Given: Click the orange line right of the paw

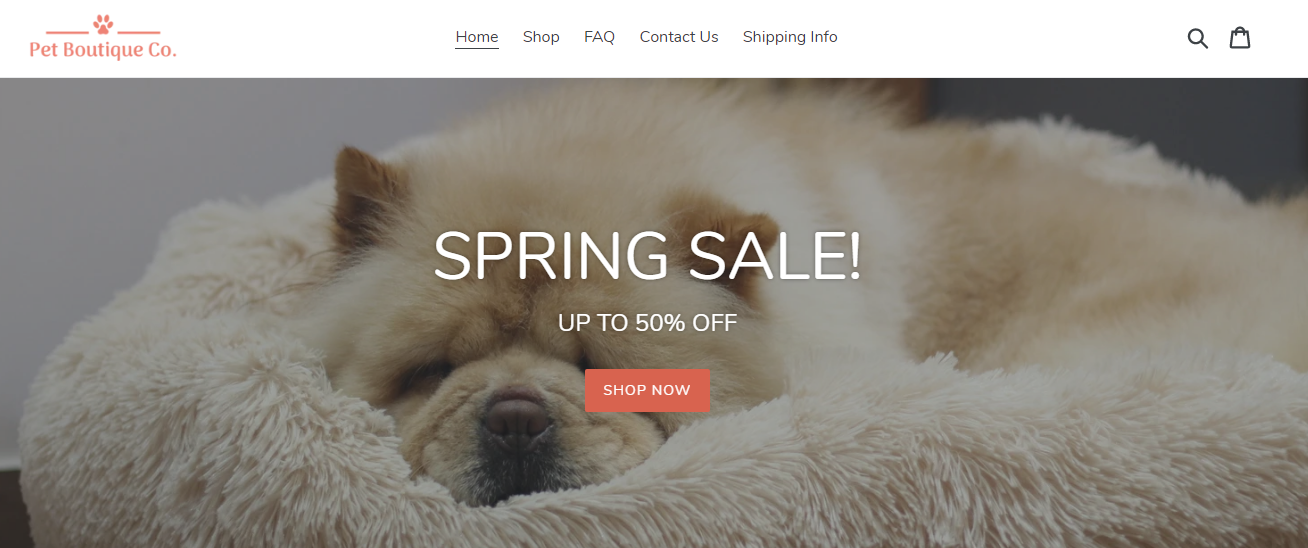Looking at the screenshot, I should click(x=139, y=32).
